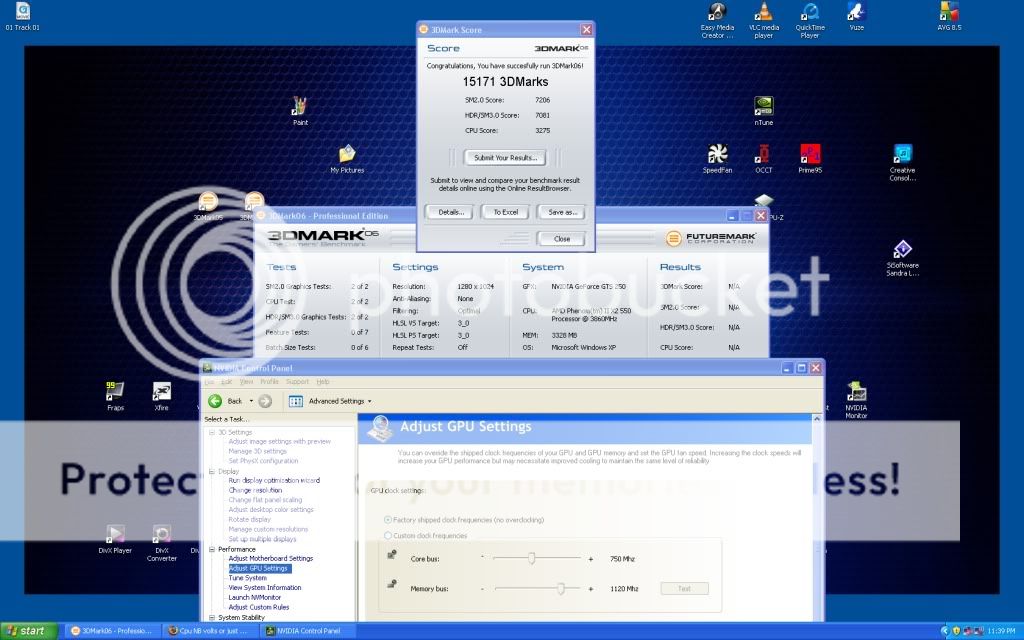
Task: Launch the OCCT desktop shortcut
Action: click(x=763, y=159)
